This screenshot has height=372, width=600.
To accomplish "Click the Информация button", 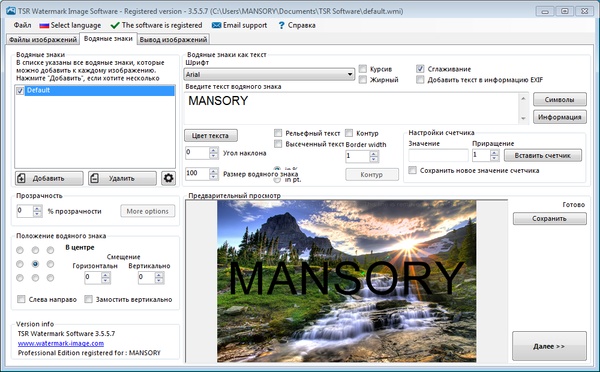I will tap(559, 117).
